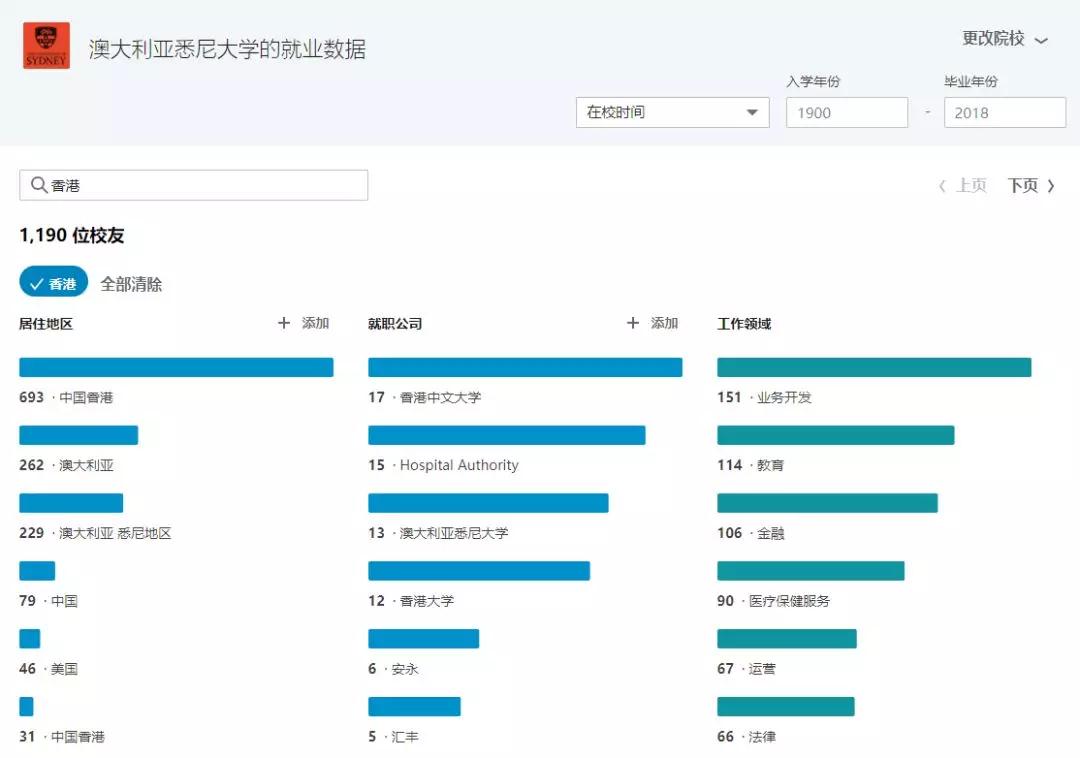
Task: Click the 入学年份 1900 field
Action: [846, 112]
